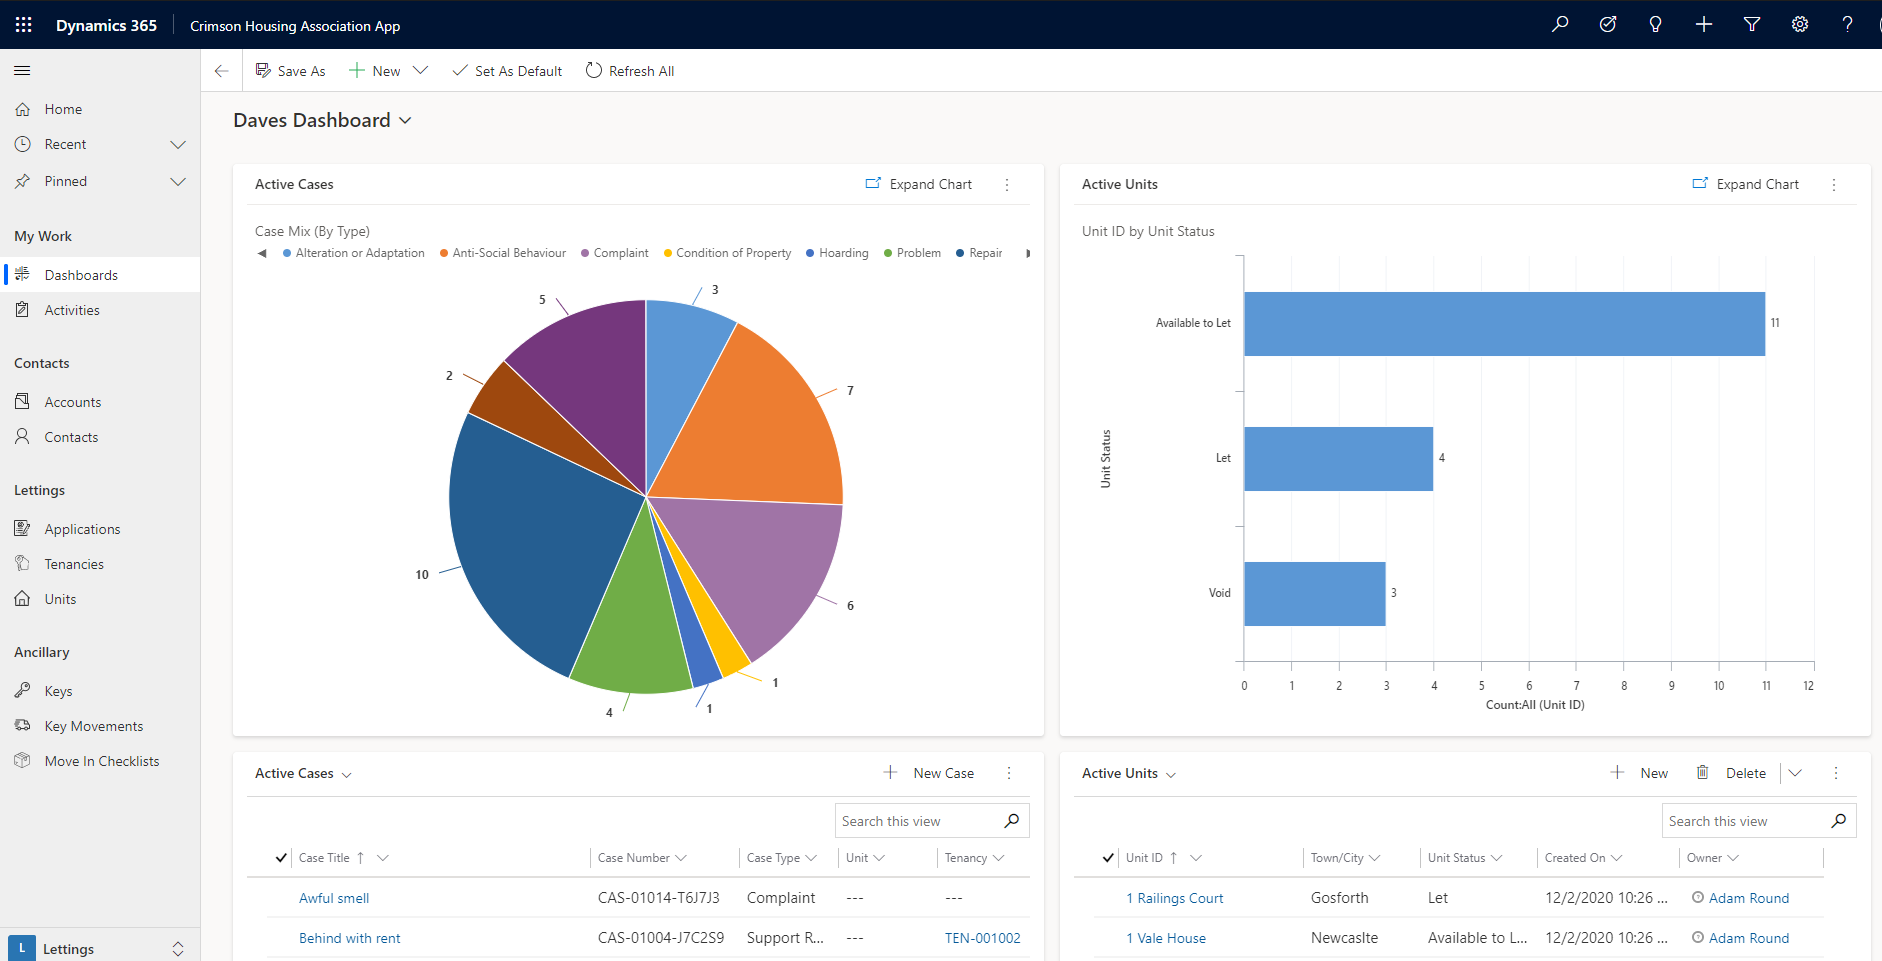Click Refresh All button
The width and height of the screenshot is (1882, 961).
630,71
